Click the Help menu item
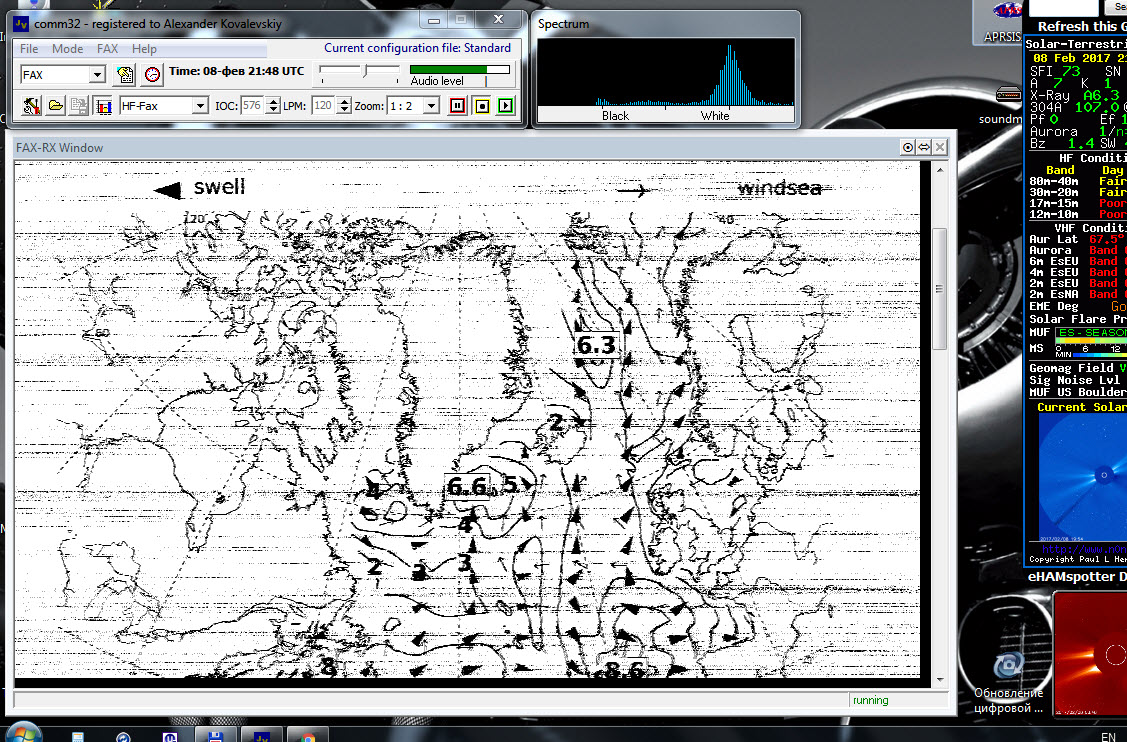Viewport: 1127px width, 742px height. click(144, 48)
